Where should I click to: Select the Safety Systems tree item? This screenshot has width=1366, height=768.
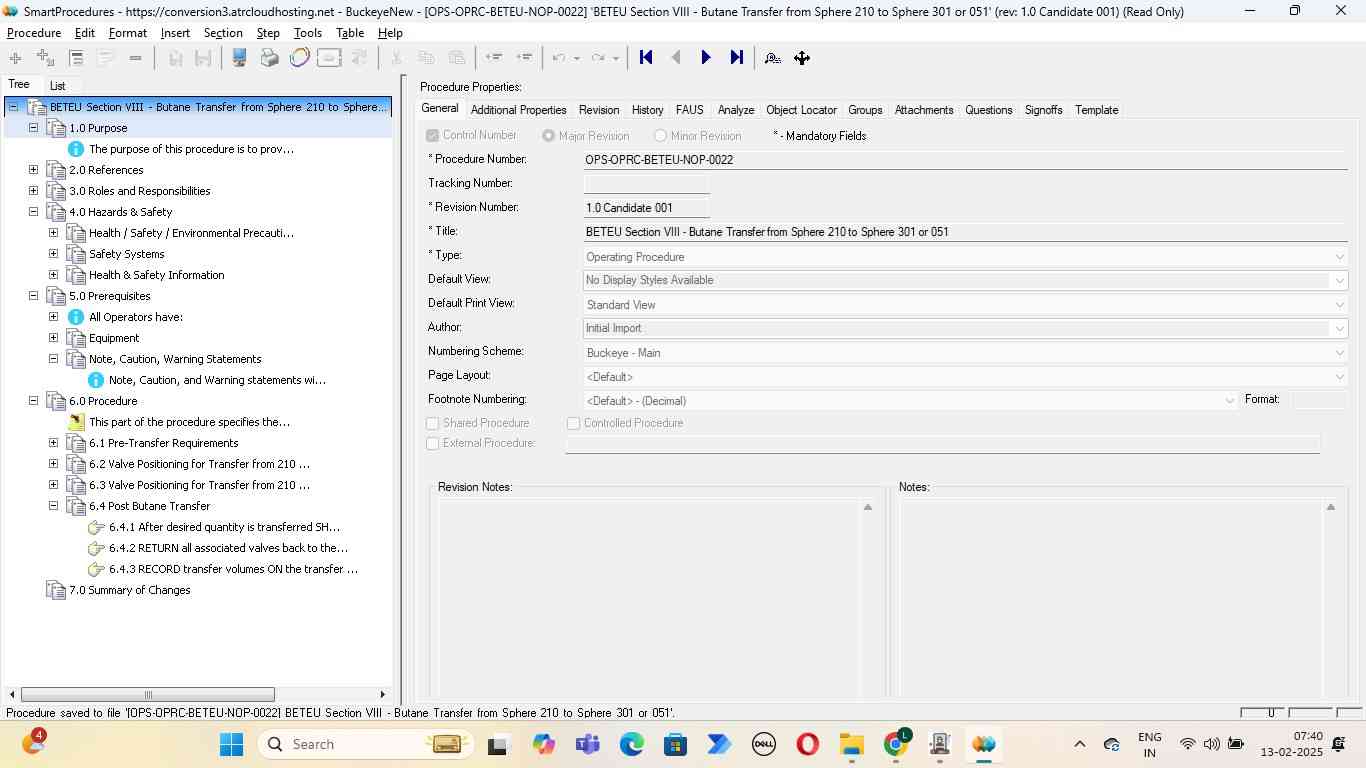click(x=126, y=254)
